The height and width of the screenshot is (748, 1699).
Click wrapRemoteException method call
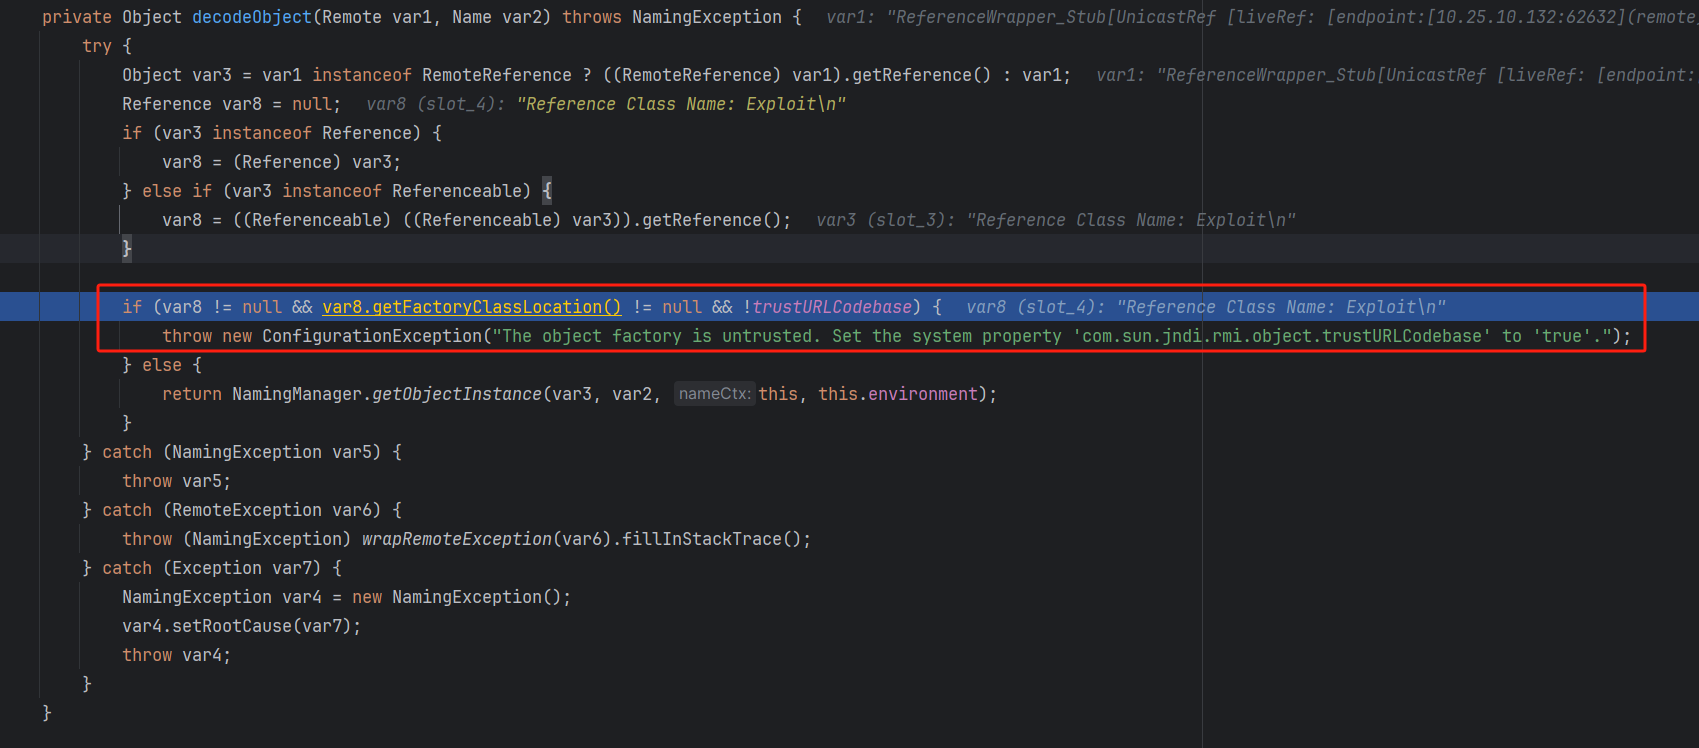pyautogui.click(x=457, y=539)
